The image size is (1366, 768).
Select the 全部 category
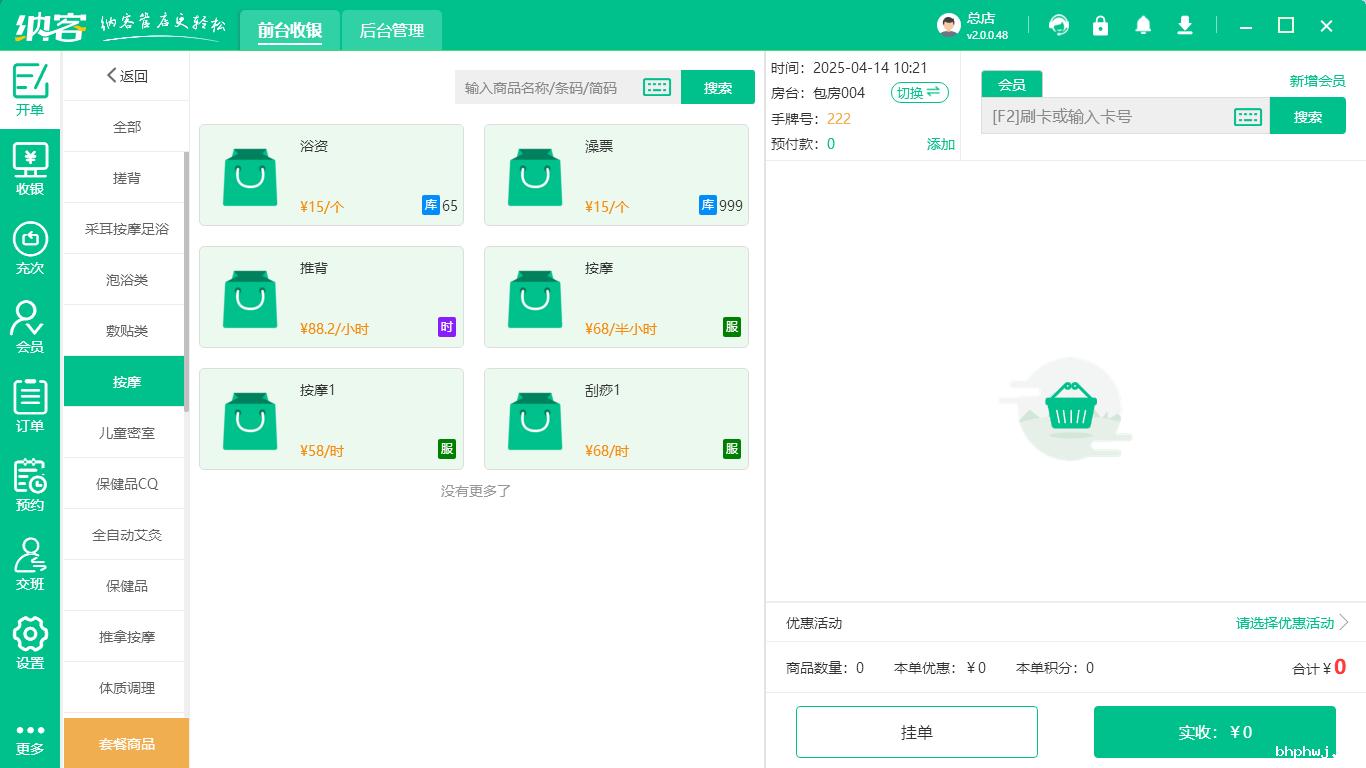pyautogui.click(x=127, y=127)
